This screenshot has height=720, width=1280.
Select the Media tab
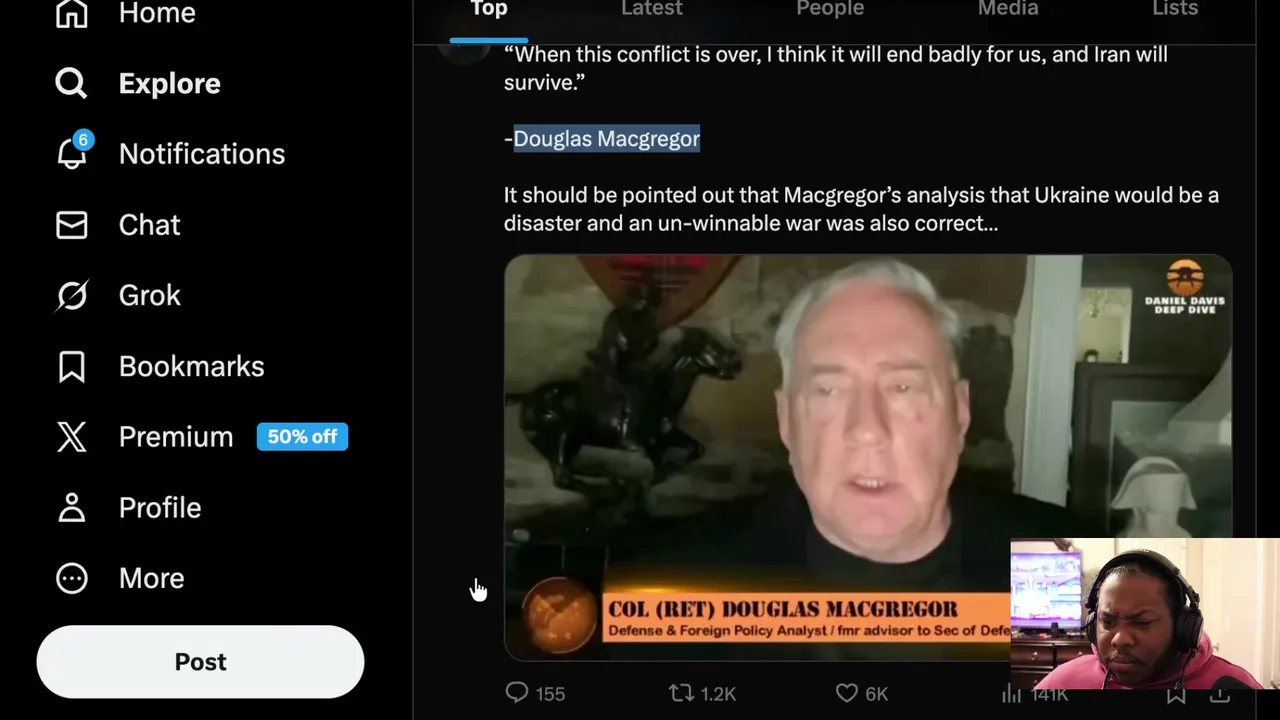click(1008, 9)
